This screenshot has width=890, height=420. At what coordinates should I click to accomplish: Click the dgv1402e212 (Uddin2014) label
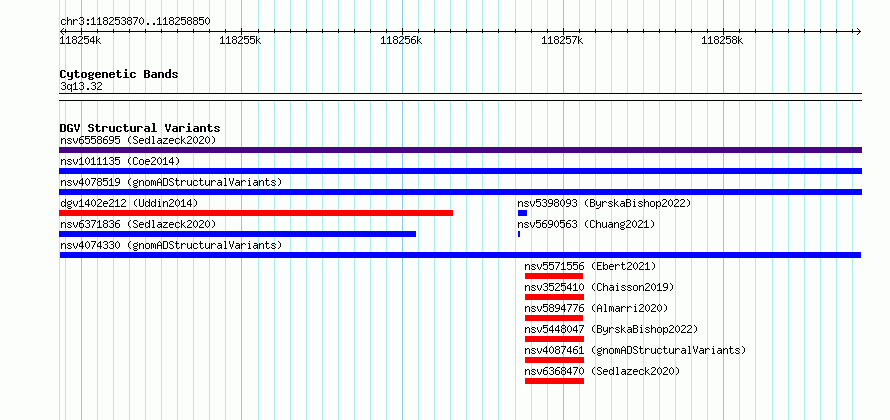pos(129,203)
